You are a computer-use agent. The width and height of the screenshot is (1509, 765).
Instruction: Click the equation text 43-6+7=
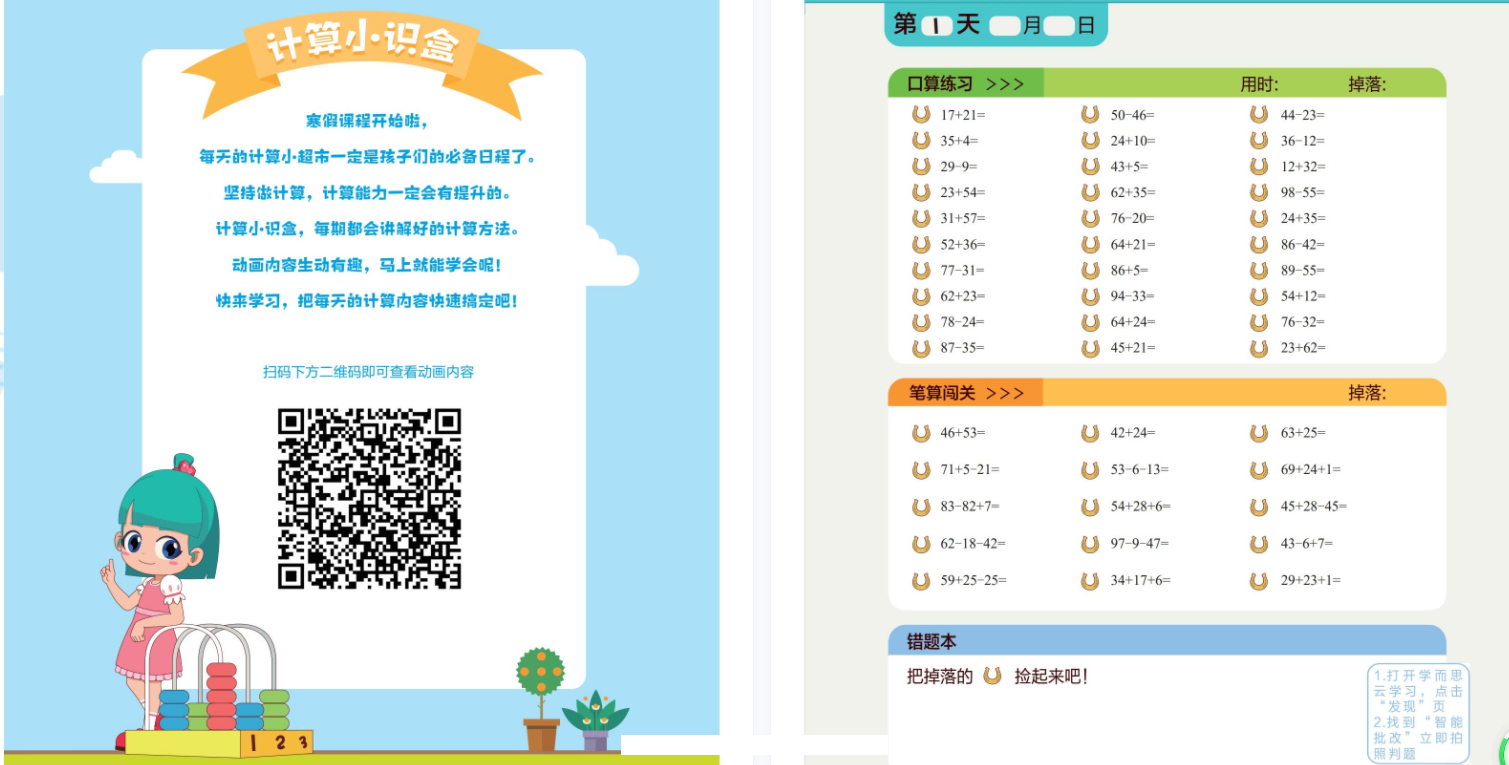[1307, 544]
